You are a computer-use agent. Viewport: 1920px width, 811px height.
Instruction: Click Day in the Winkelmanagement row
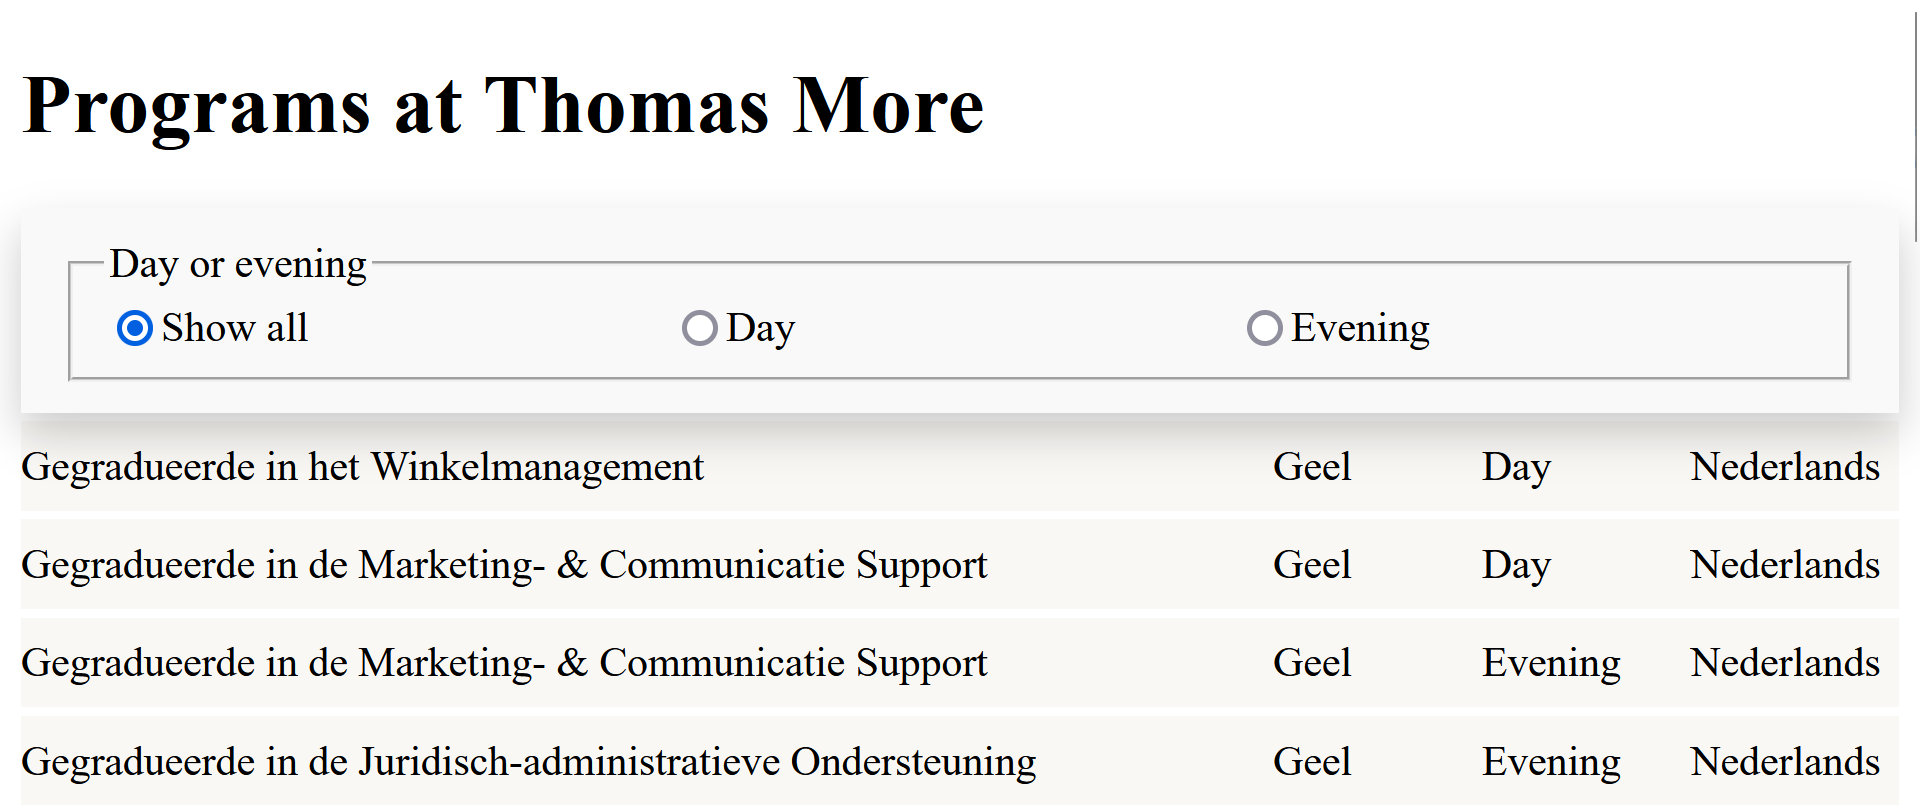[1516, 467]
